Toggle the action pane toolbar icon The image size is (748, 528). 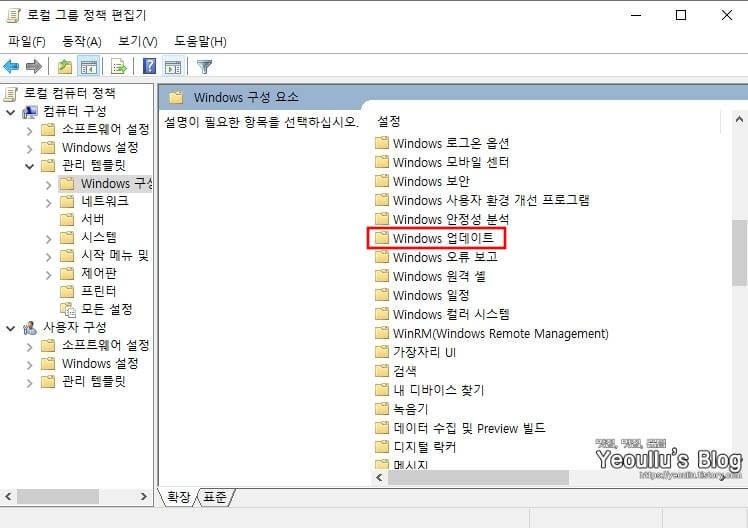pos(173,66)
